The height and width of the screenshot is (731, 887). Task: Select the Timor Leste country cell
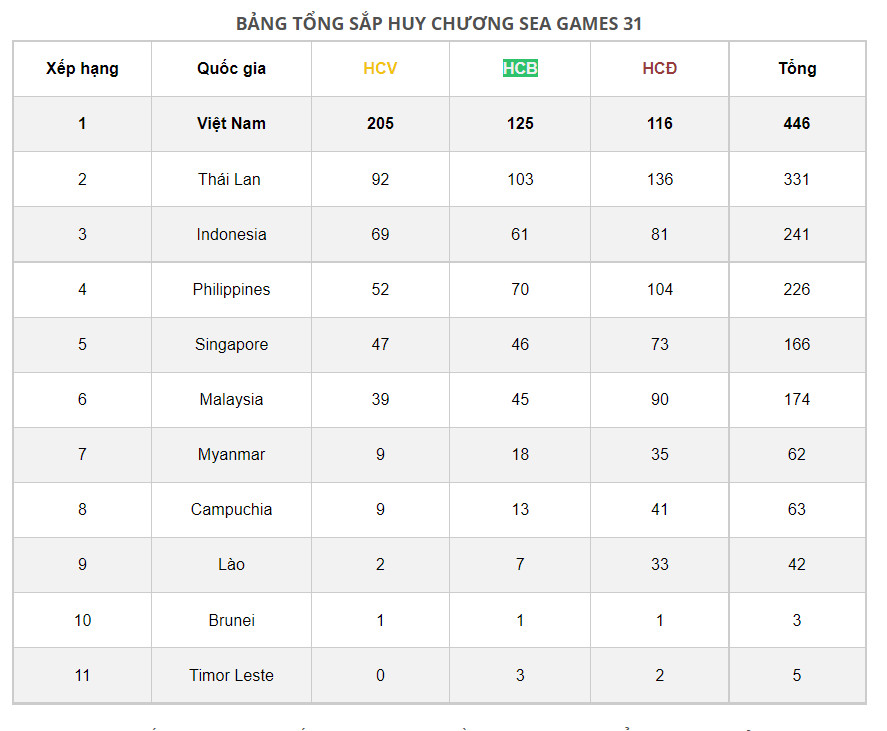click(231, 675)
